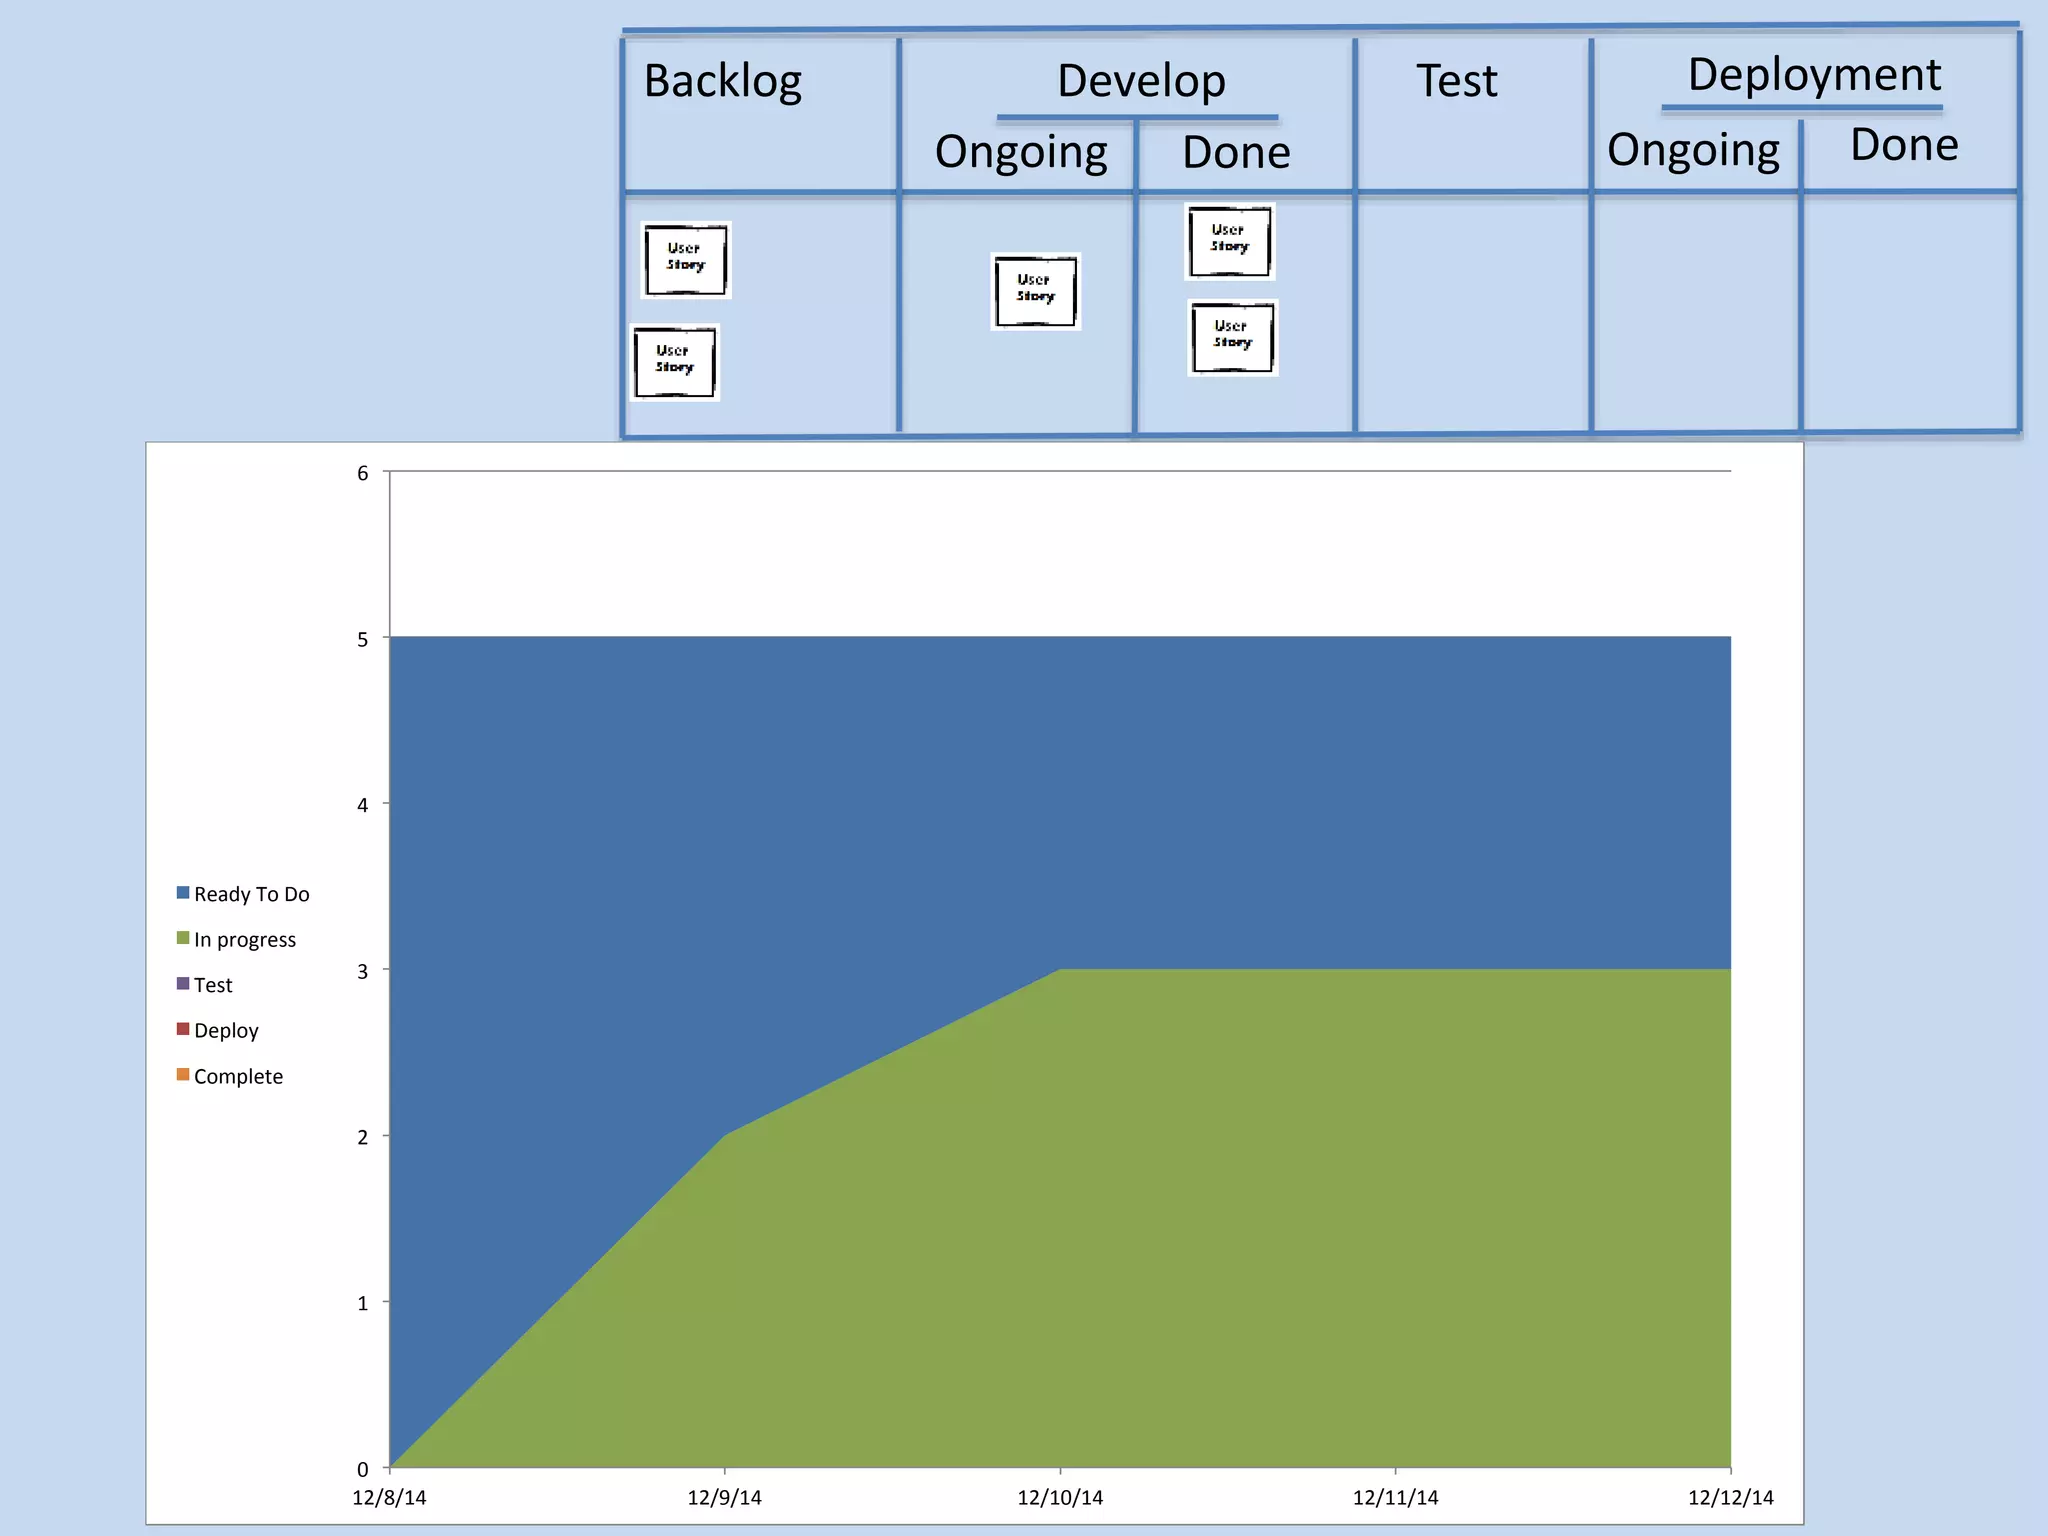Click the 12/8/14 date axis label
2048x1536 pixels.
tap(389, 1498)
